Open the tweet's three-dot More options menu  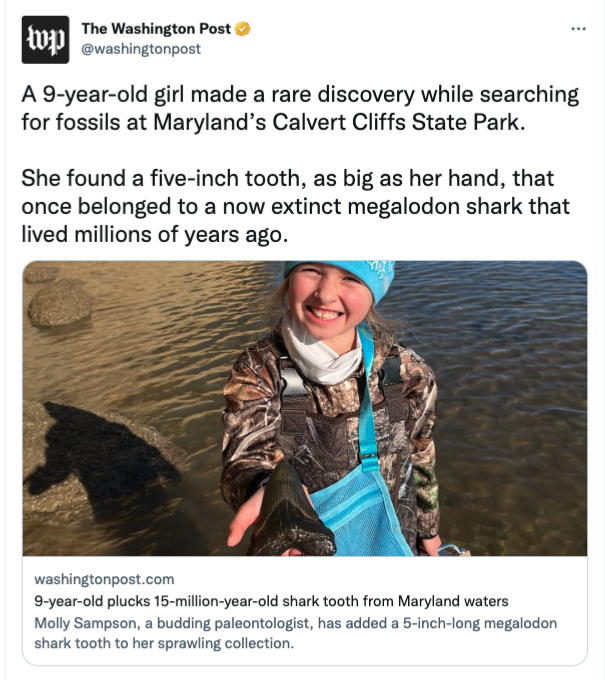pyautogui.click(x=578, y=29)
